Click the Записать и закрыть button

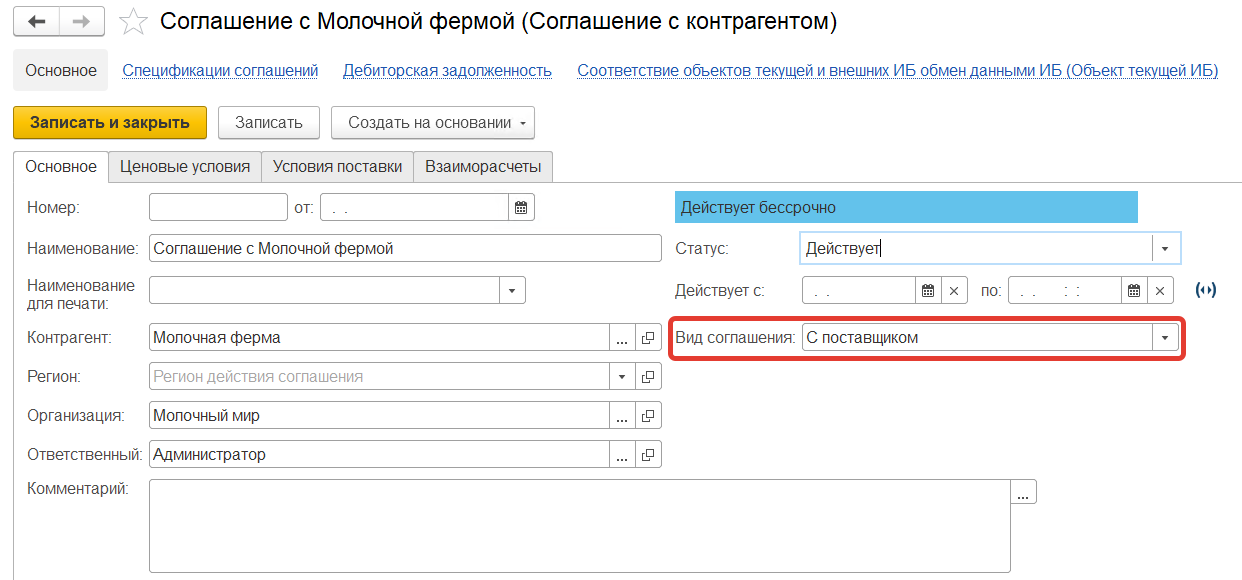[110, 123]
